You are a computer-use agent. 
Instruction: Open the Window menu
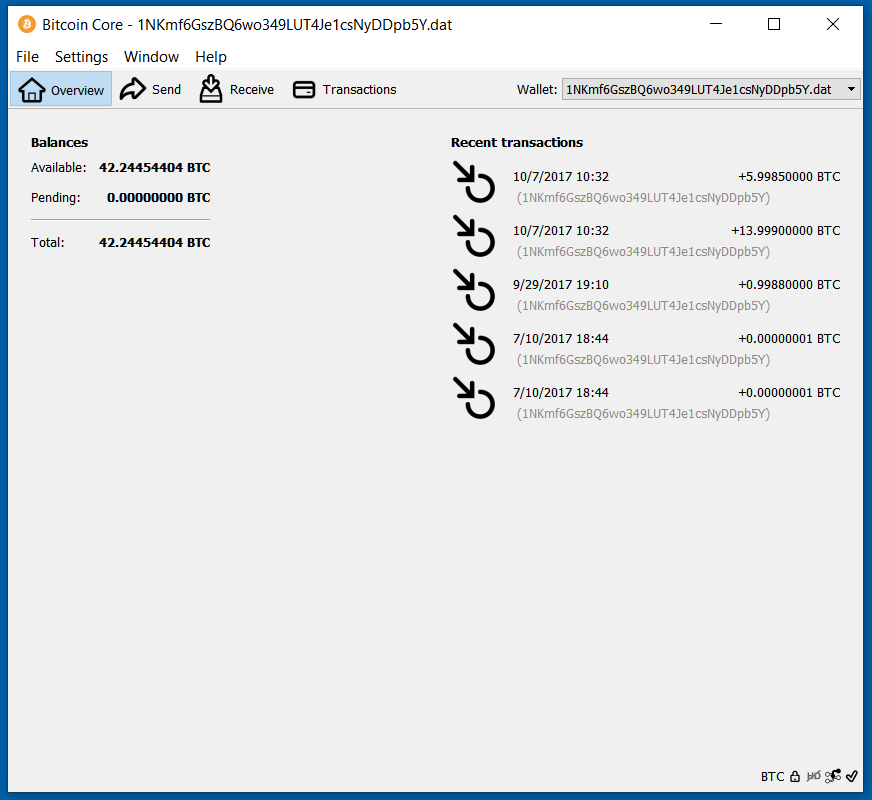coord(151,57)
